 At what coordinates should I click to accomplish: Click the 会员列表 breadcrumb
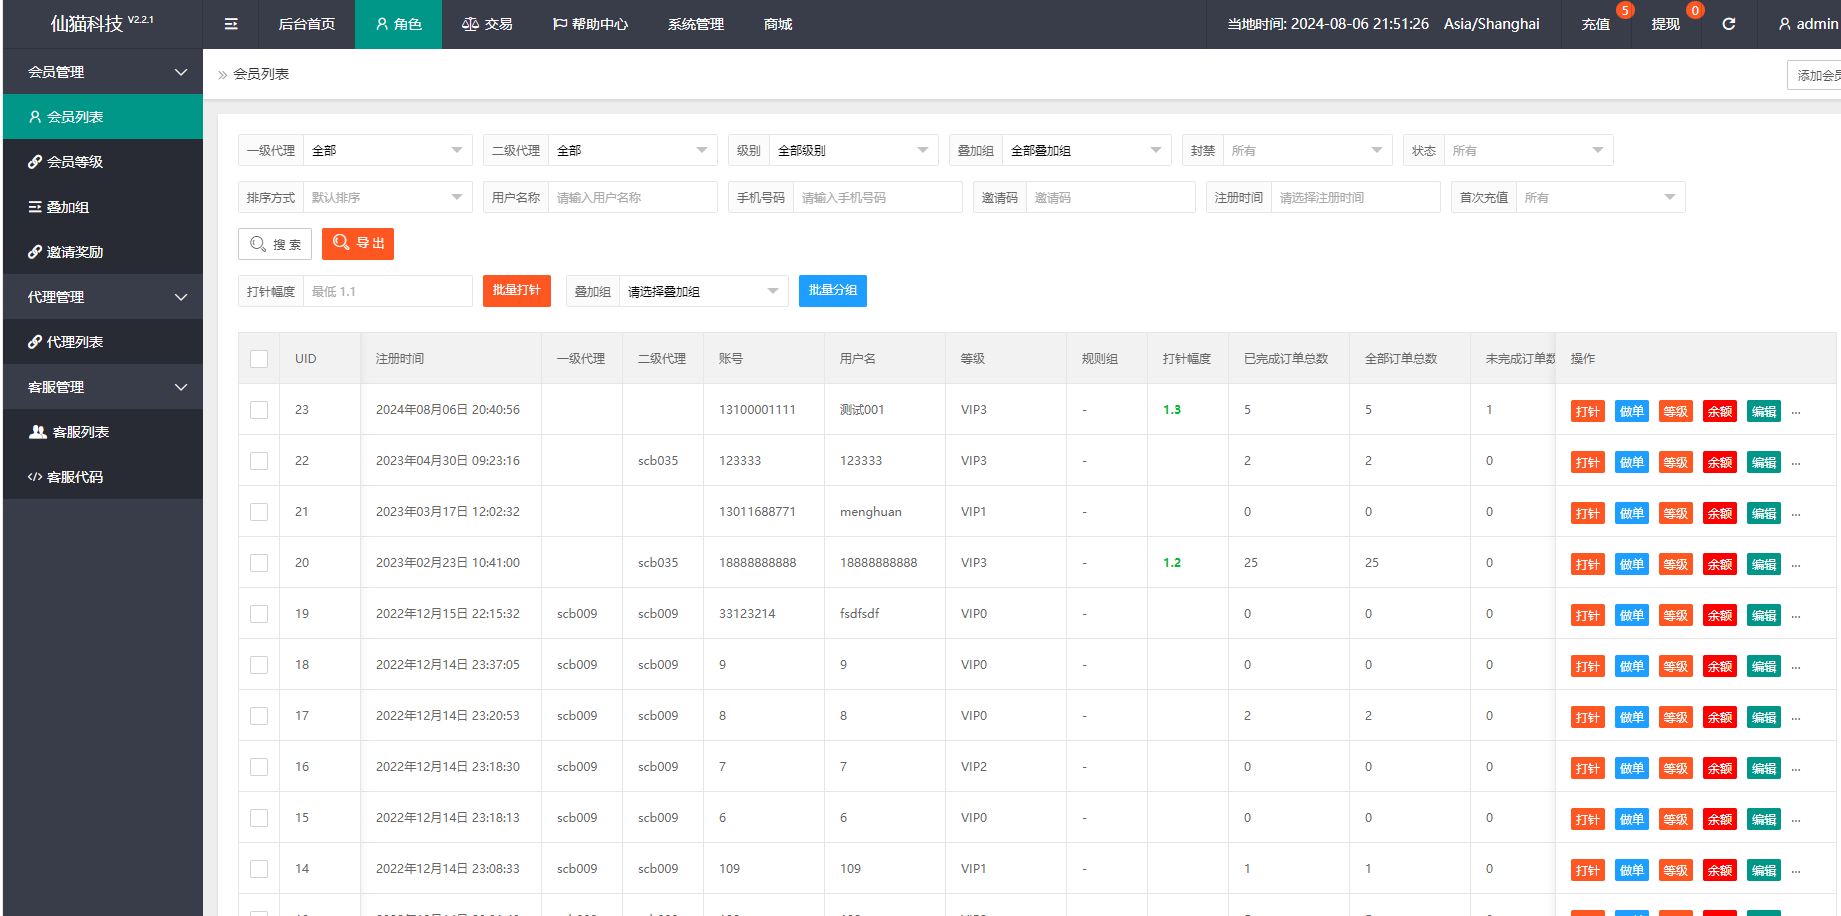261,74
